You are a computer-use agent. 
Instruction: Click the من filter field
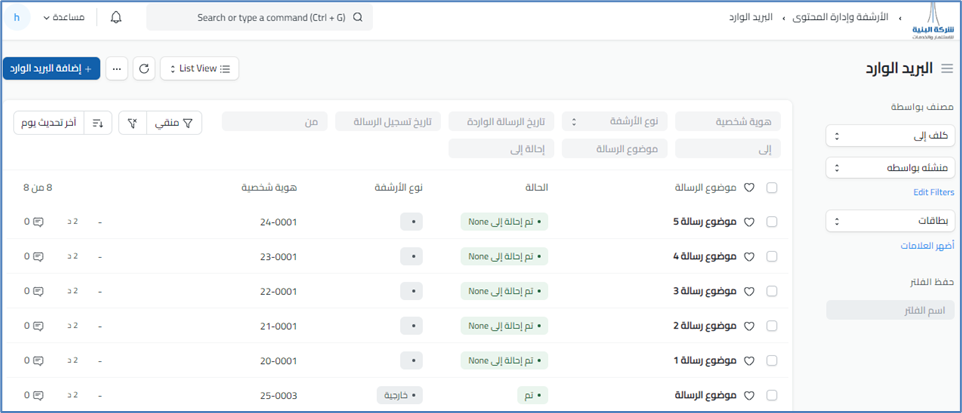(x=275, y=122)
